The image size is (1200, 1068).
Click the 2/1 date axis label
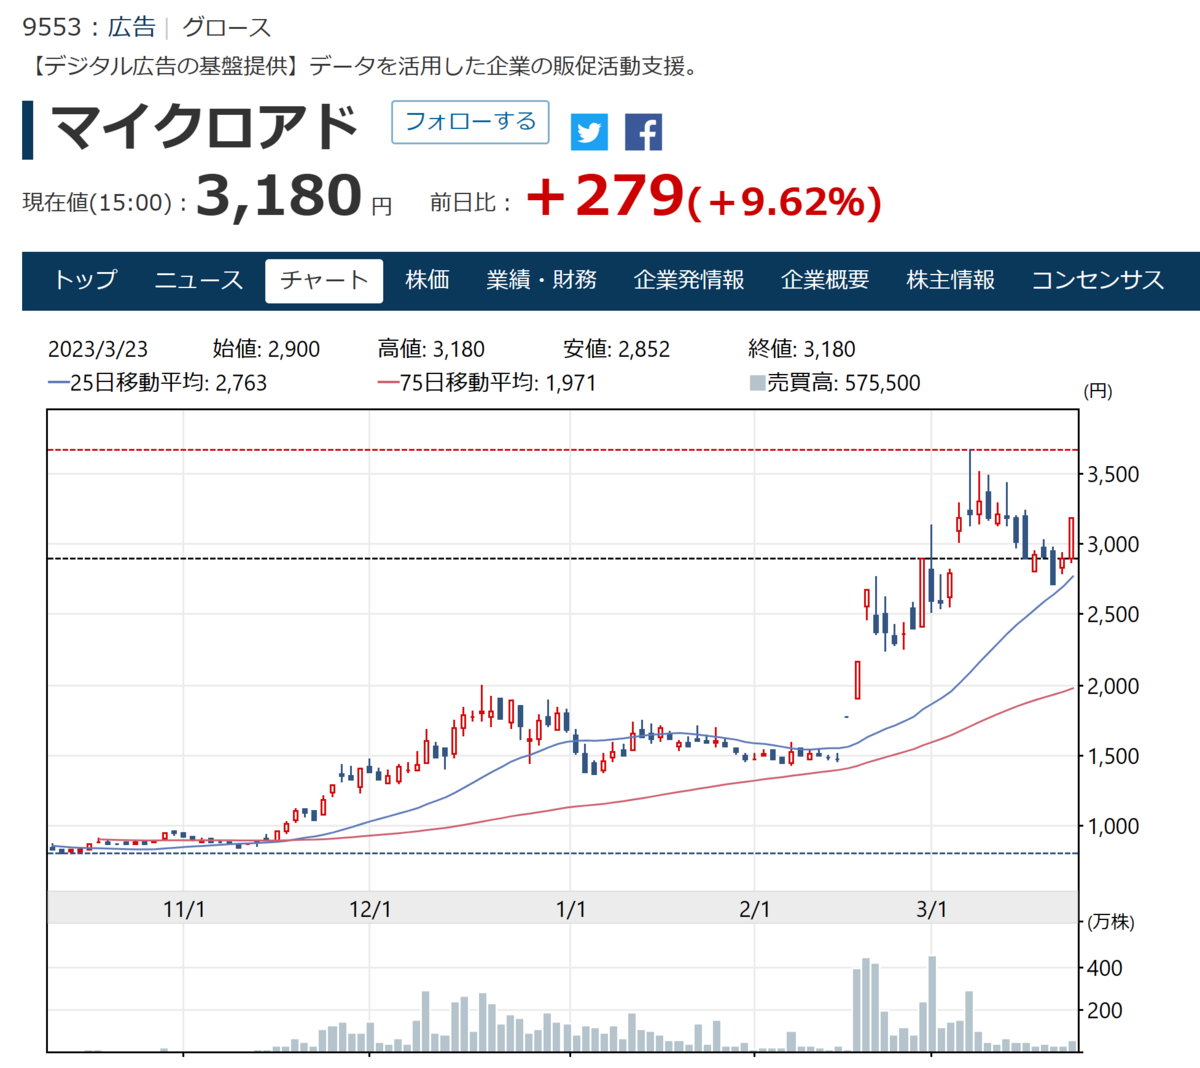pyautogui.click(x=755, y=910)
